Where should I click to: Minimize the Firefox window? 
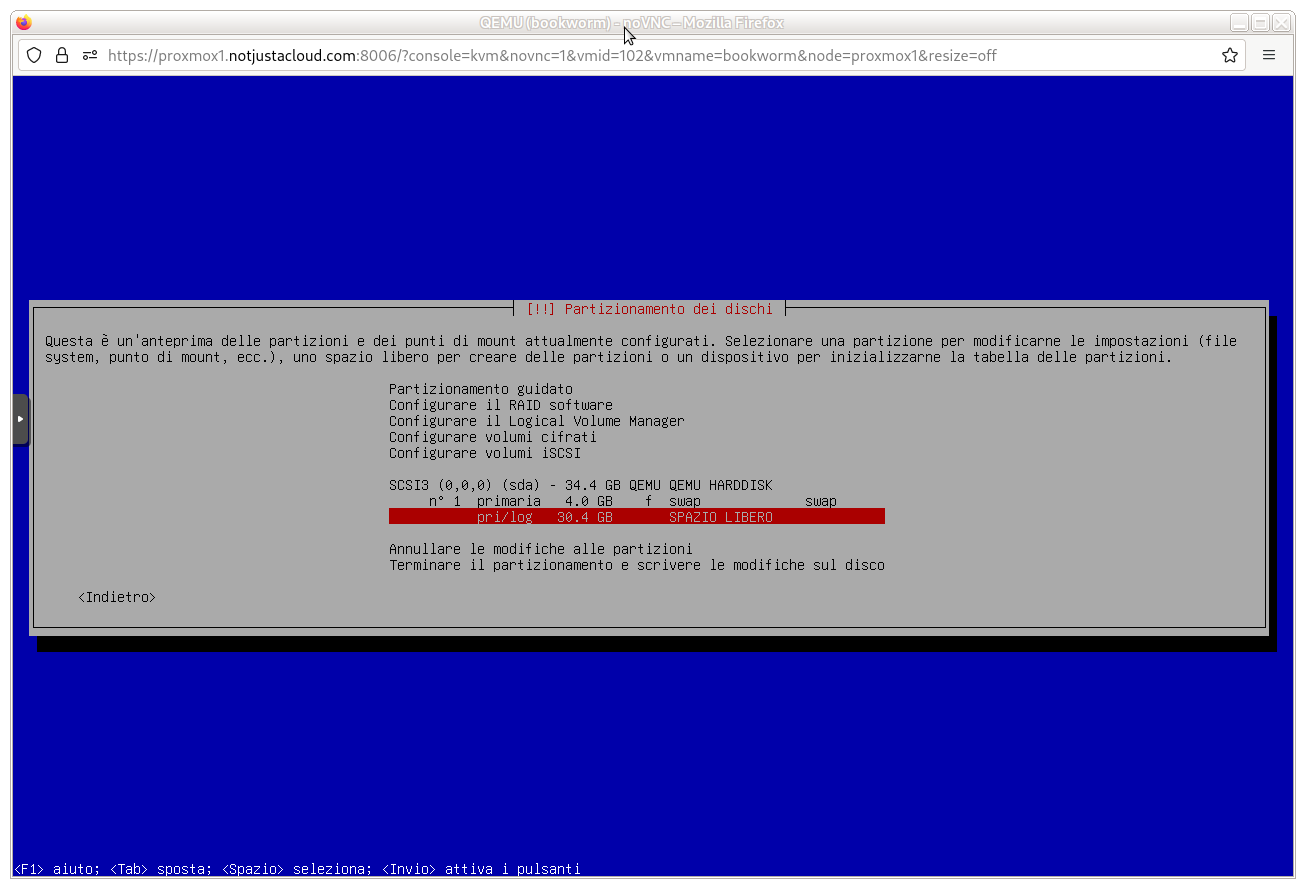click(1239, 22)
